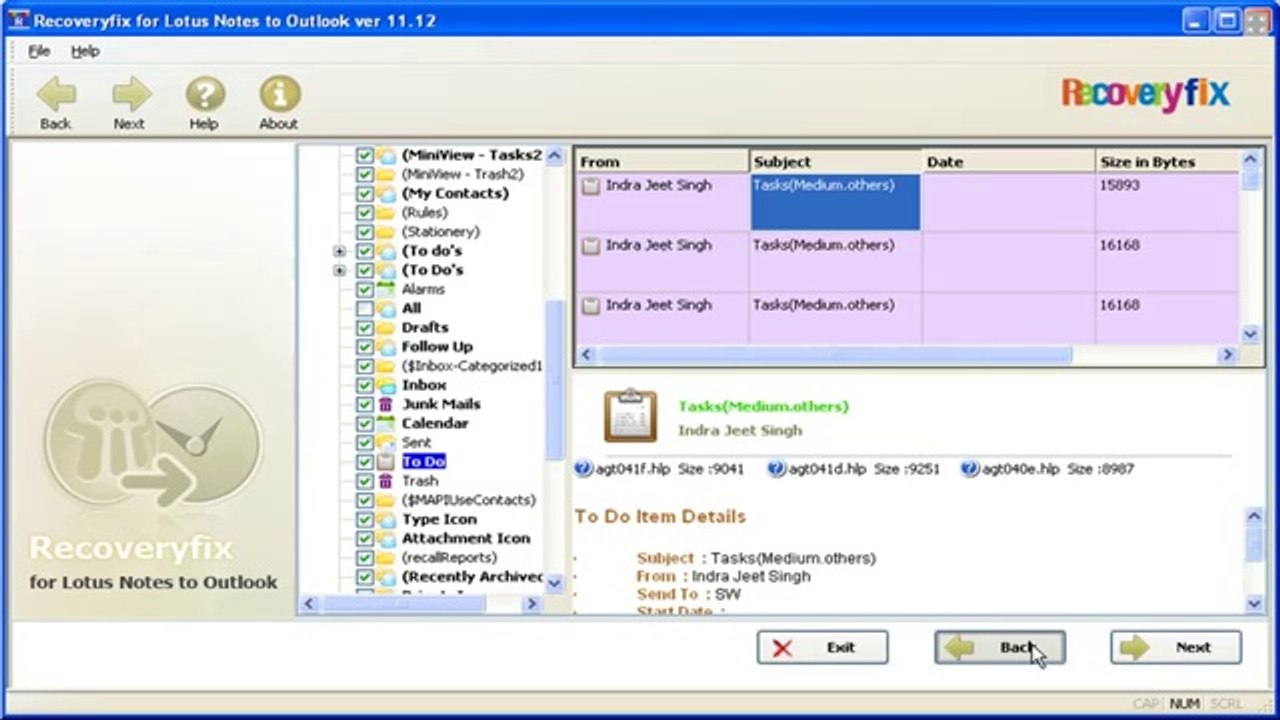Click the (Rules) folder icon
1280x720 pixels.
(386, 212)
